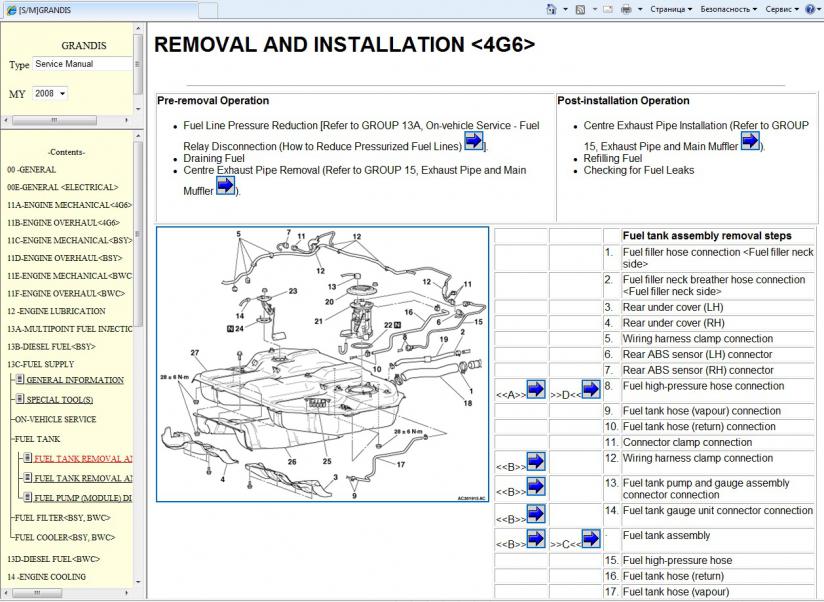Click the fuel tank exploded diagram image
This screenshot has height=602, width=824.
pyautogui.click(x=323, y=364)
